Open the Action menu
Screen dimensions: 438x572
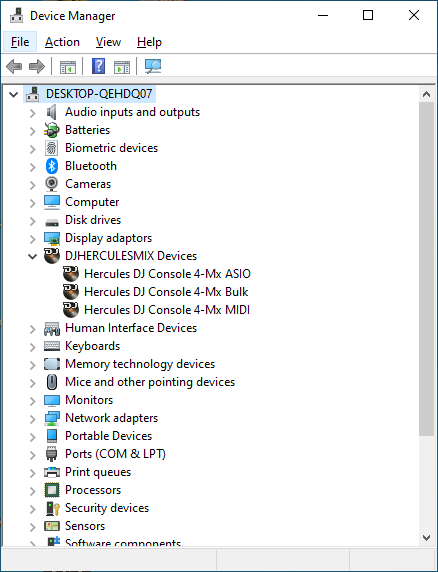62,42
